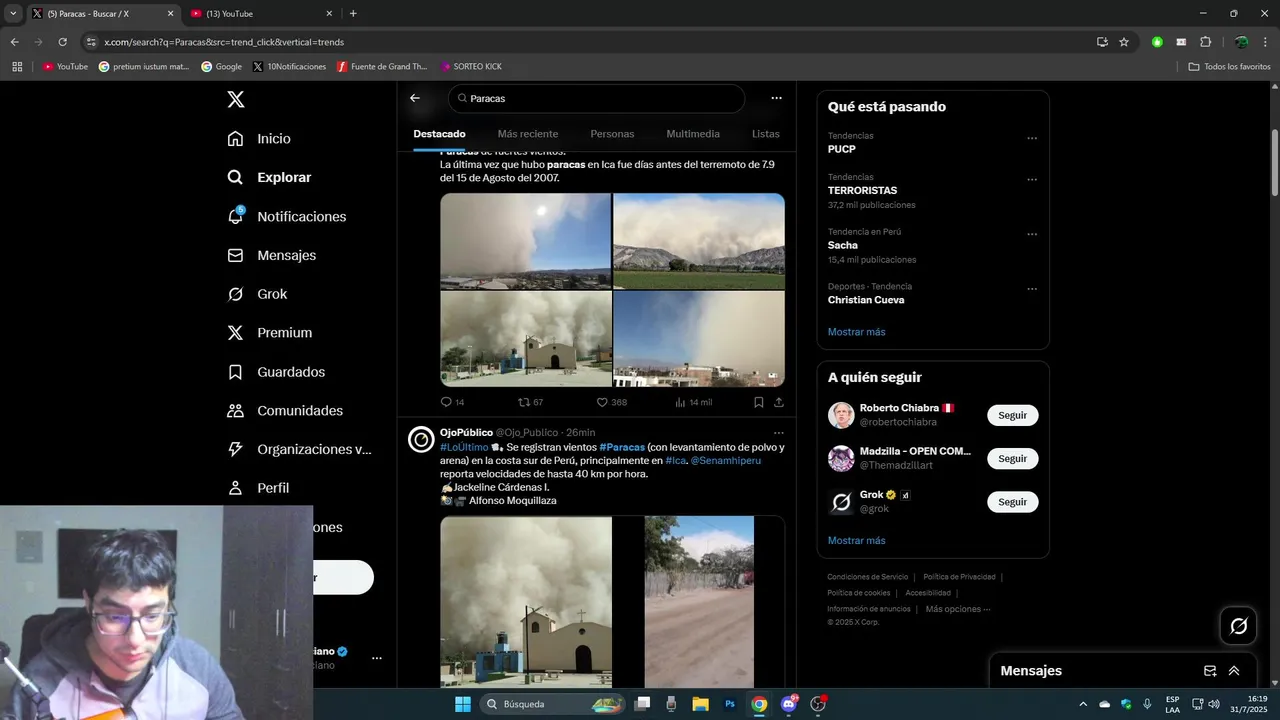Switch to the Listas tab
This screenshot has width=1280, height=720.
[765, 134]
